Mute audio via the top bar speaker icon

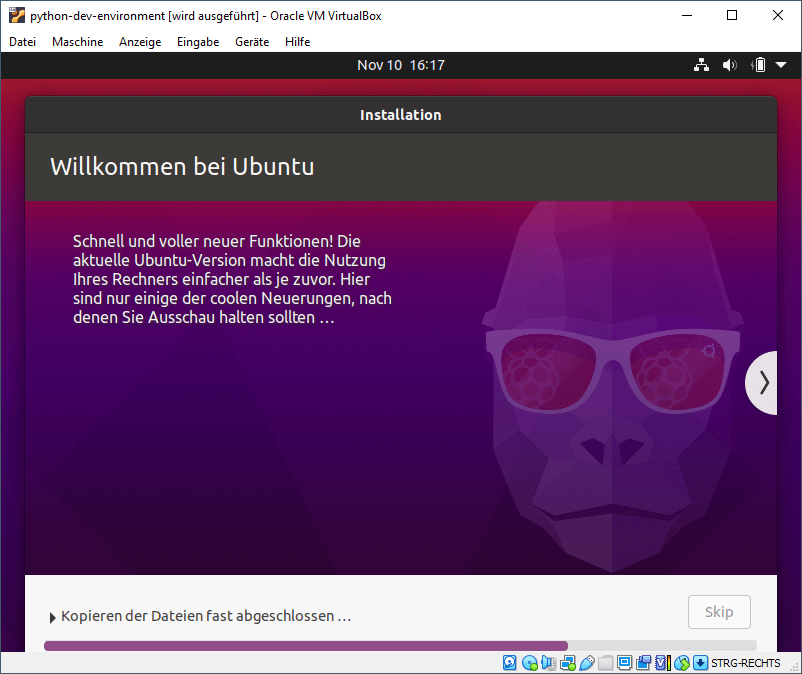[729, 65]
